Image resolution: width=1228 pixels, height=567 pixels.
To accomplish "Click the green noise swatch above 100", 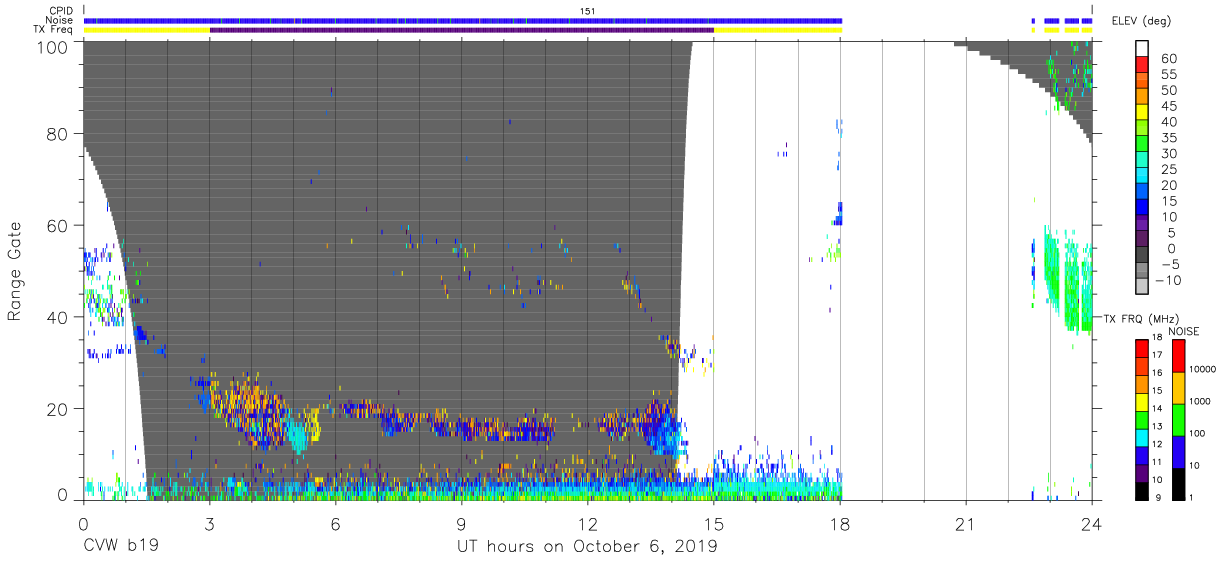I will [x=1178, y=419].
